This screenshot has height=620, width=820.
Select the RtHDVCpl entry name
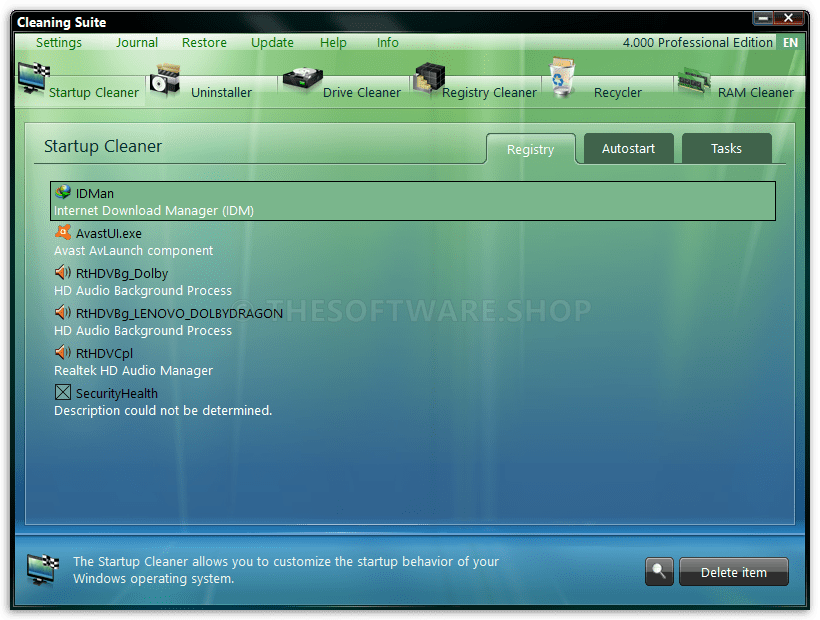pos(104,353)
